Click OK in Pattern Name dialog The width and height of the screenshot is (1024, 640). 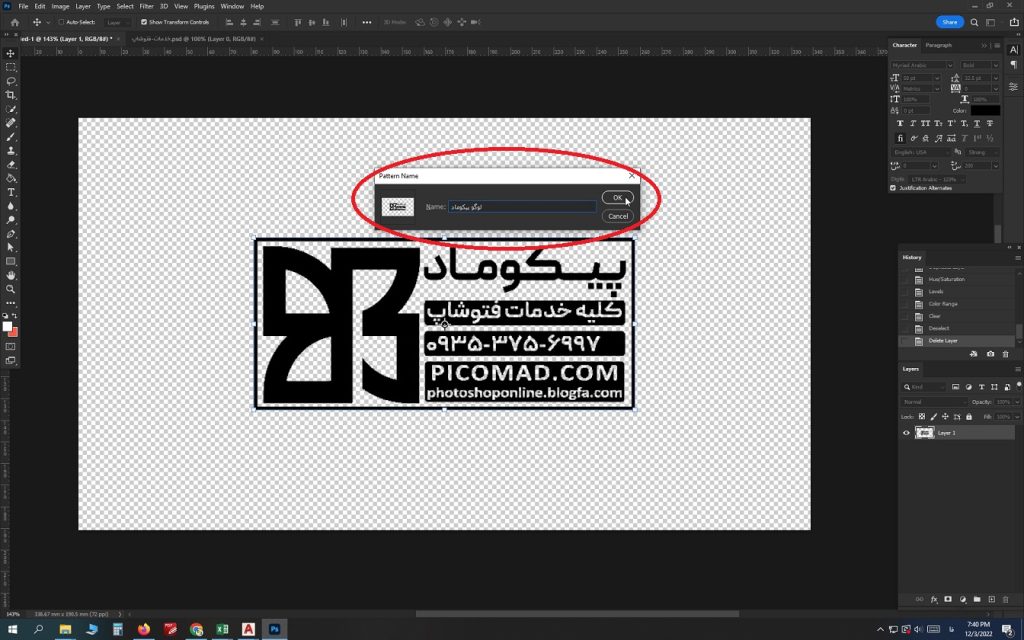pos(617,197)
